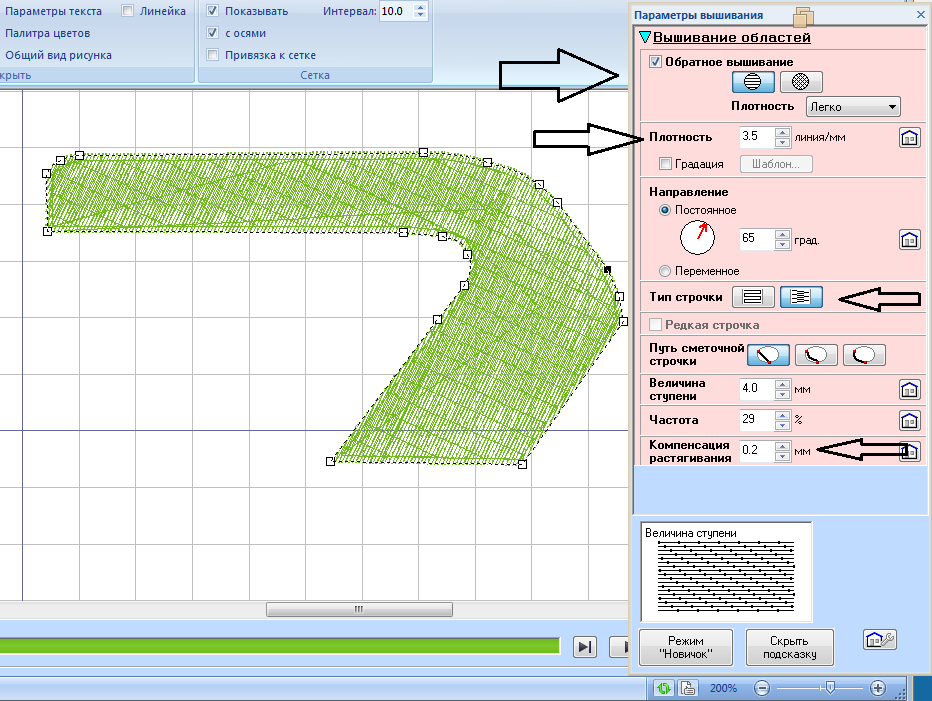Open default settings house-and-wrench icon
The width and height of the screenshot is (932, 701).
879,640
